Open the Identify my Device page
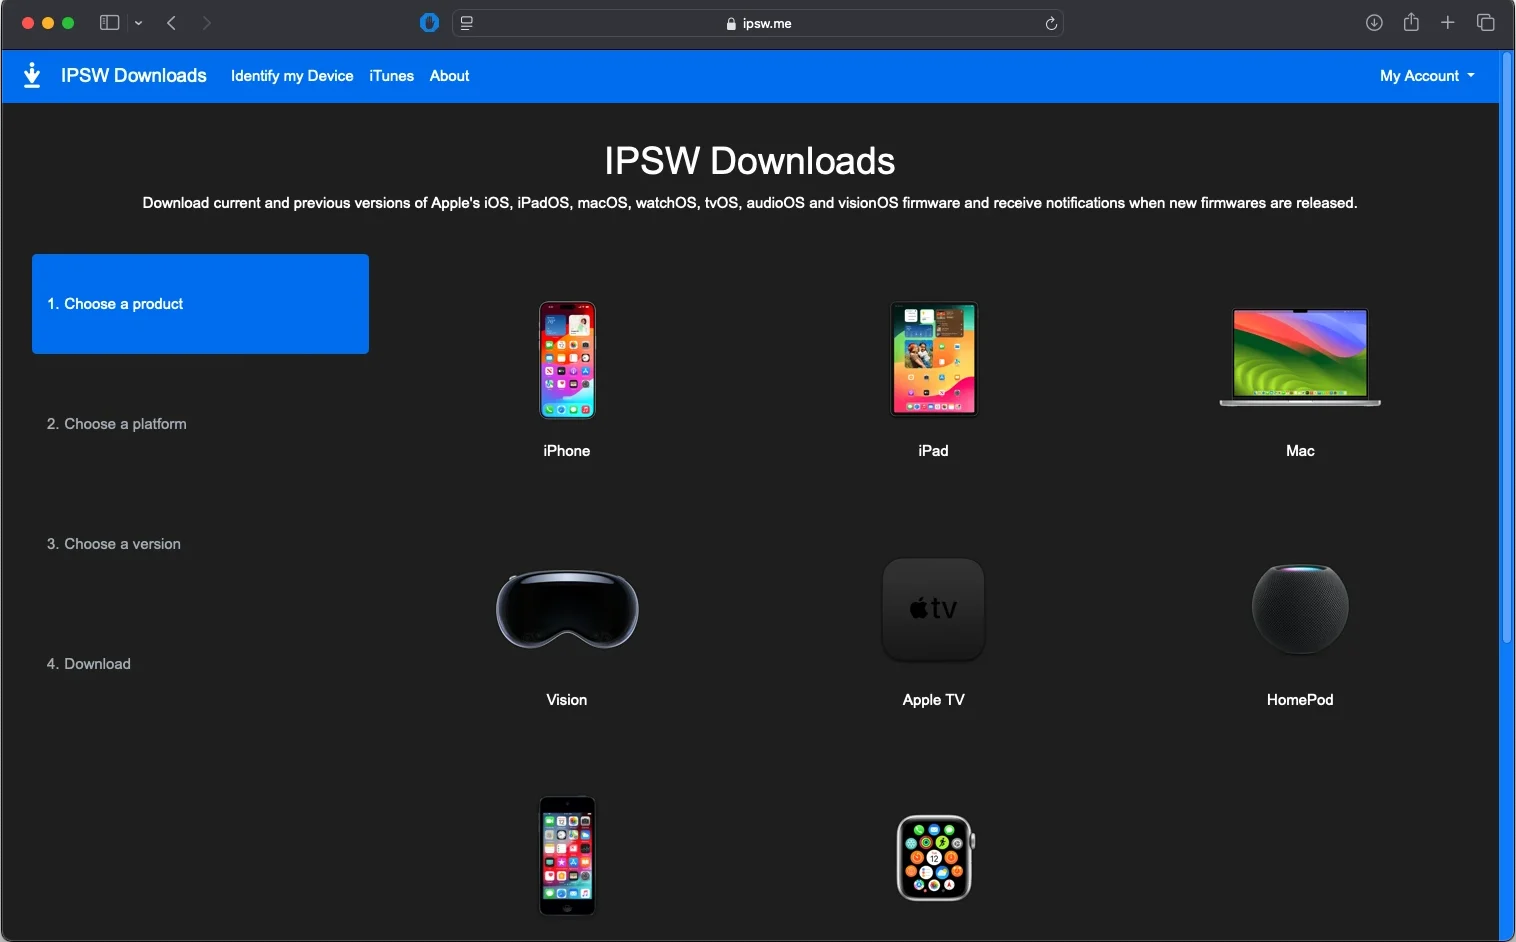 pos(291,76)
